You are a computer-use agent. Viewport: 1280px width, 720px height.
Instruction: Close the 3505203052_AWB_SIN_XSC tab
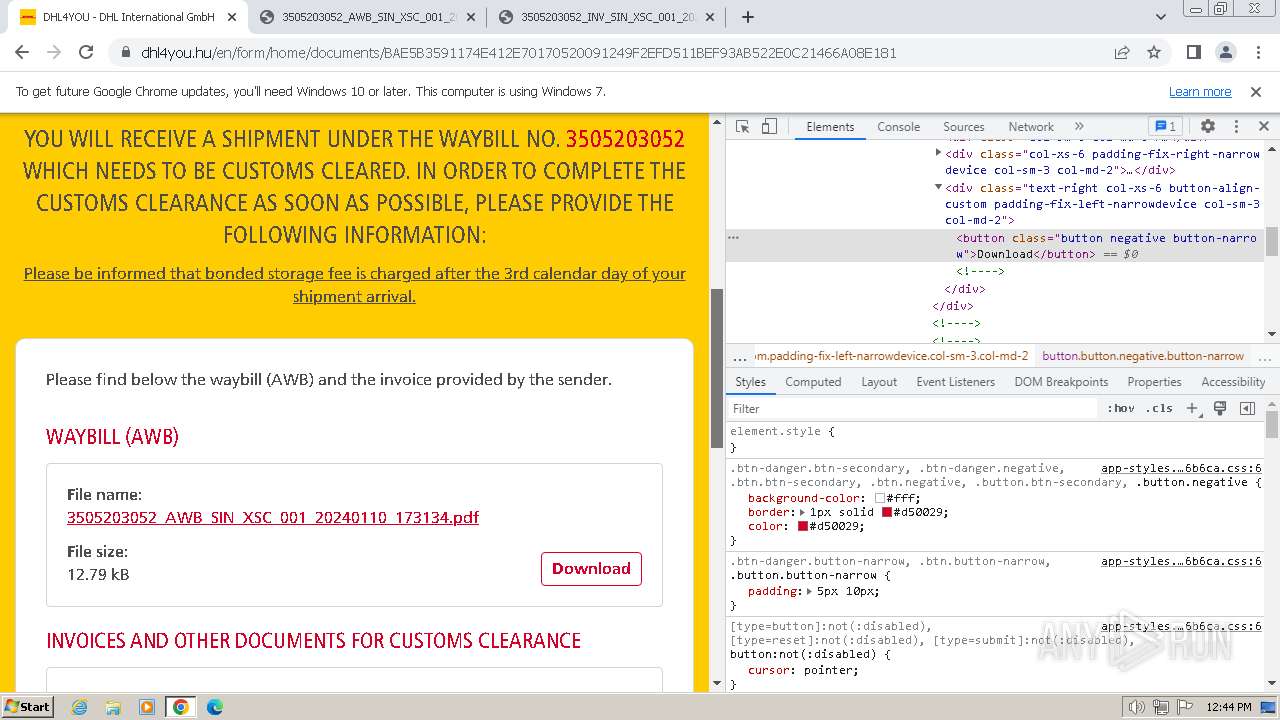tap(471, 17)
